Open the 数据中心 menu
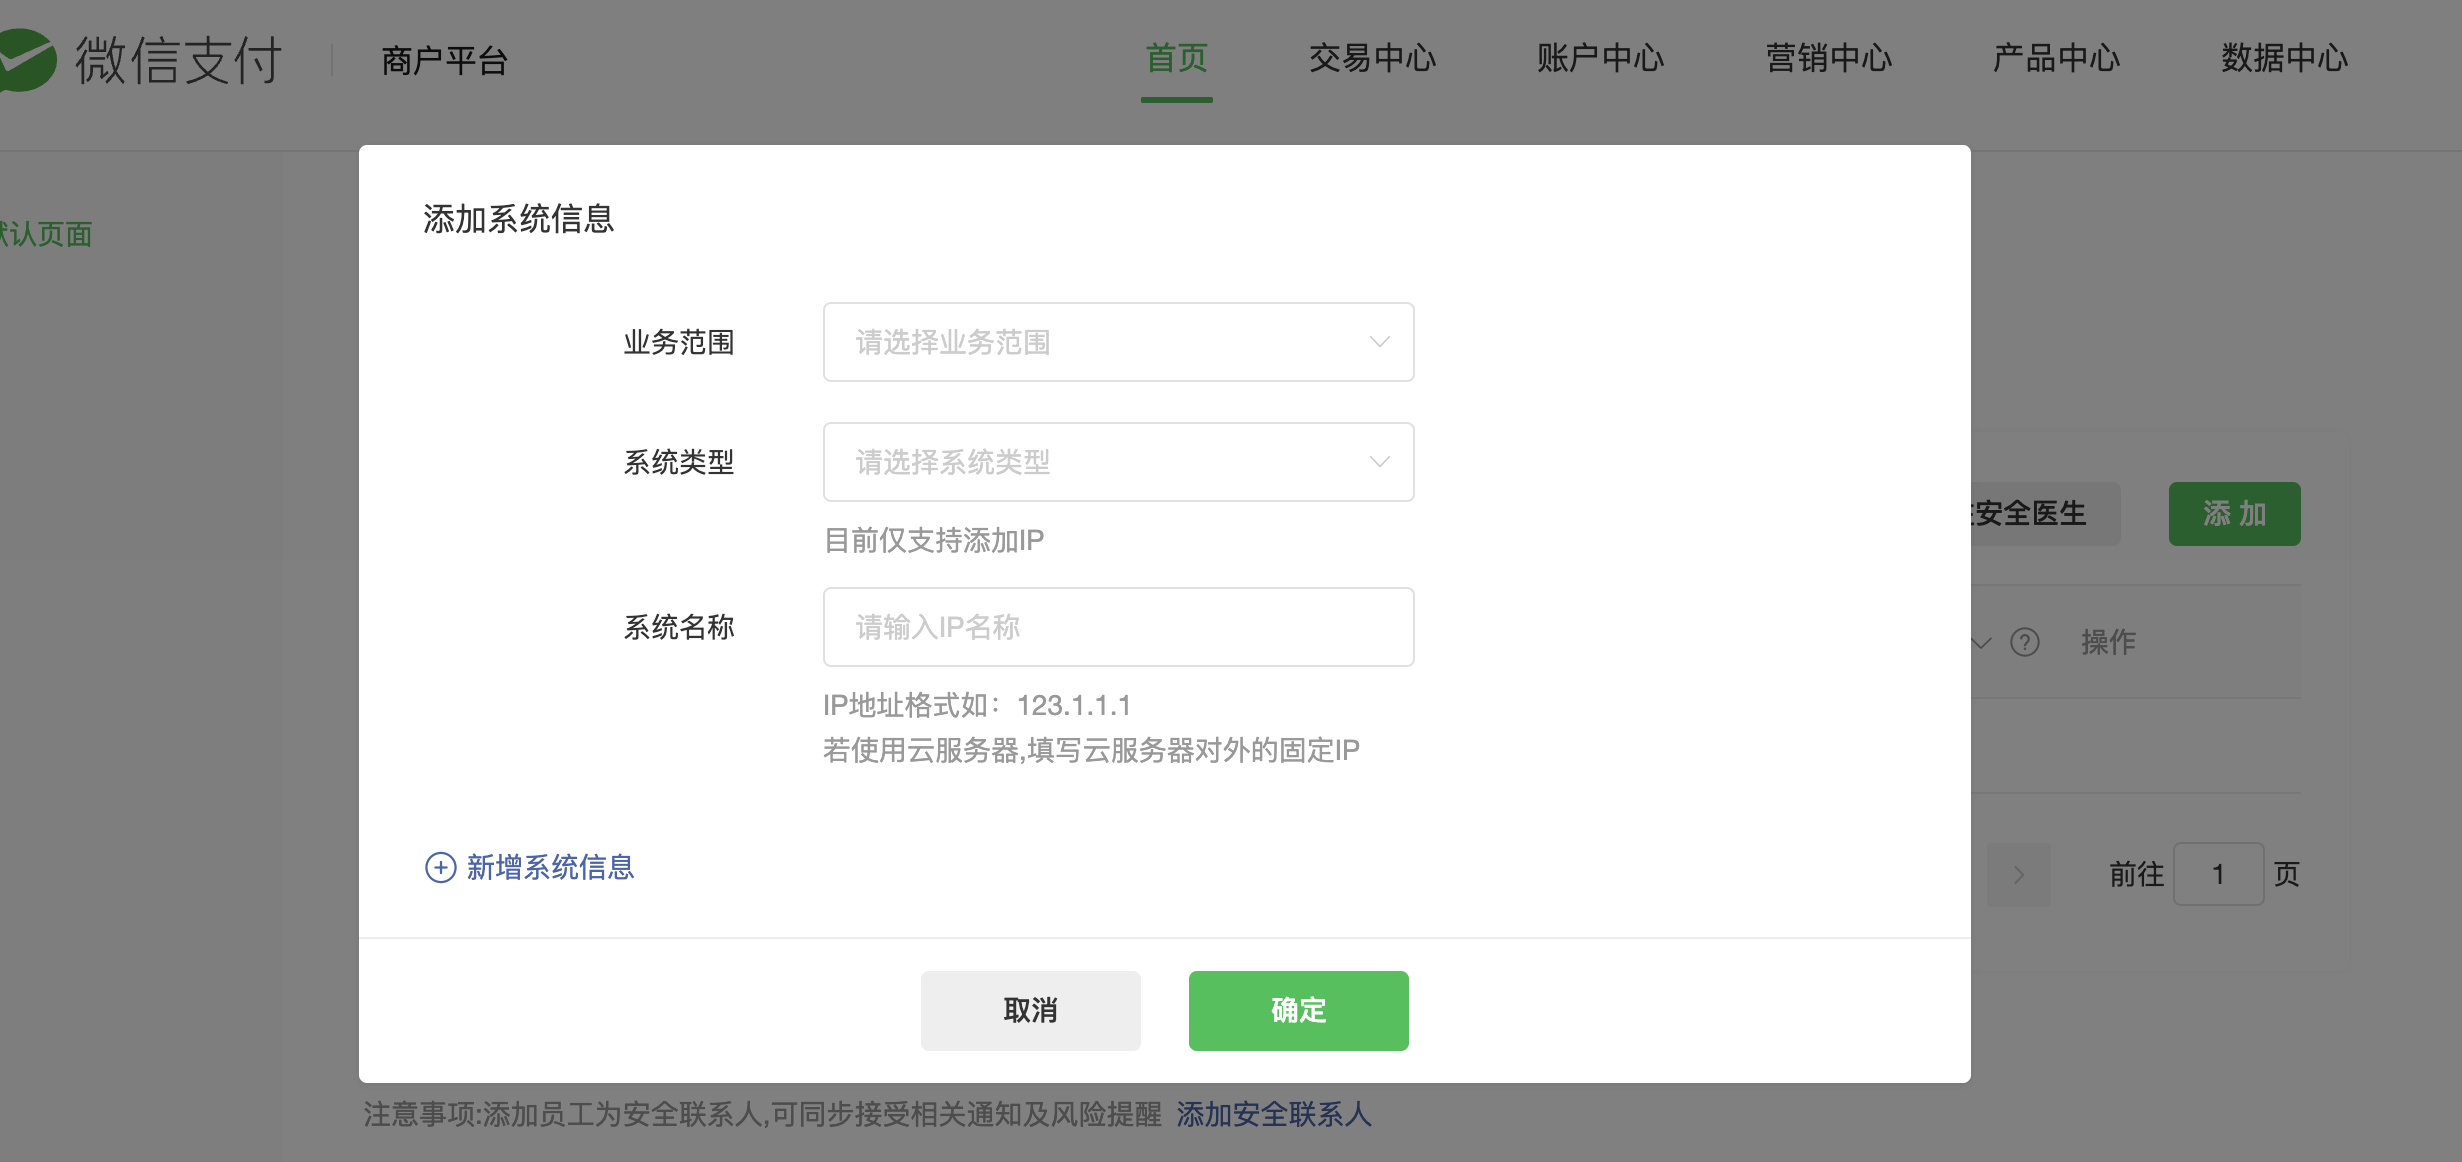 point(2284,59)
